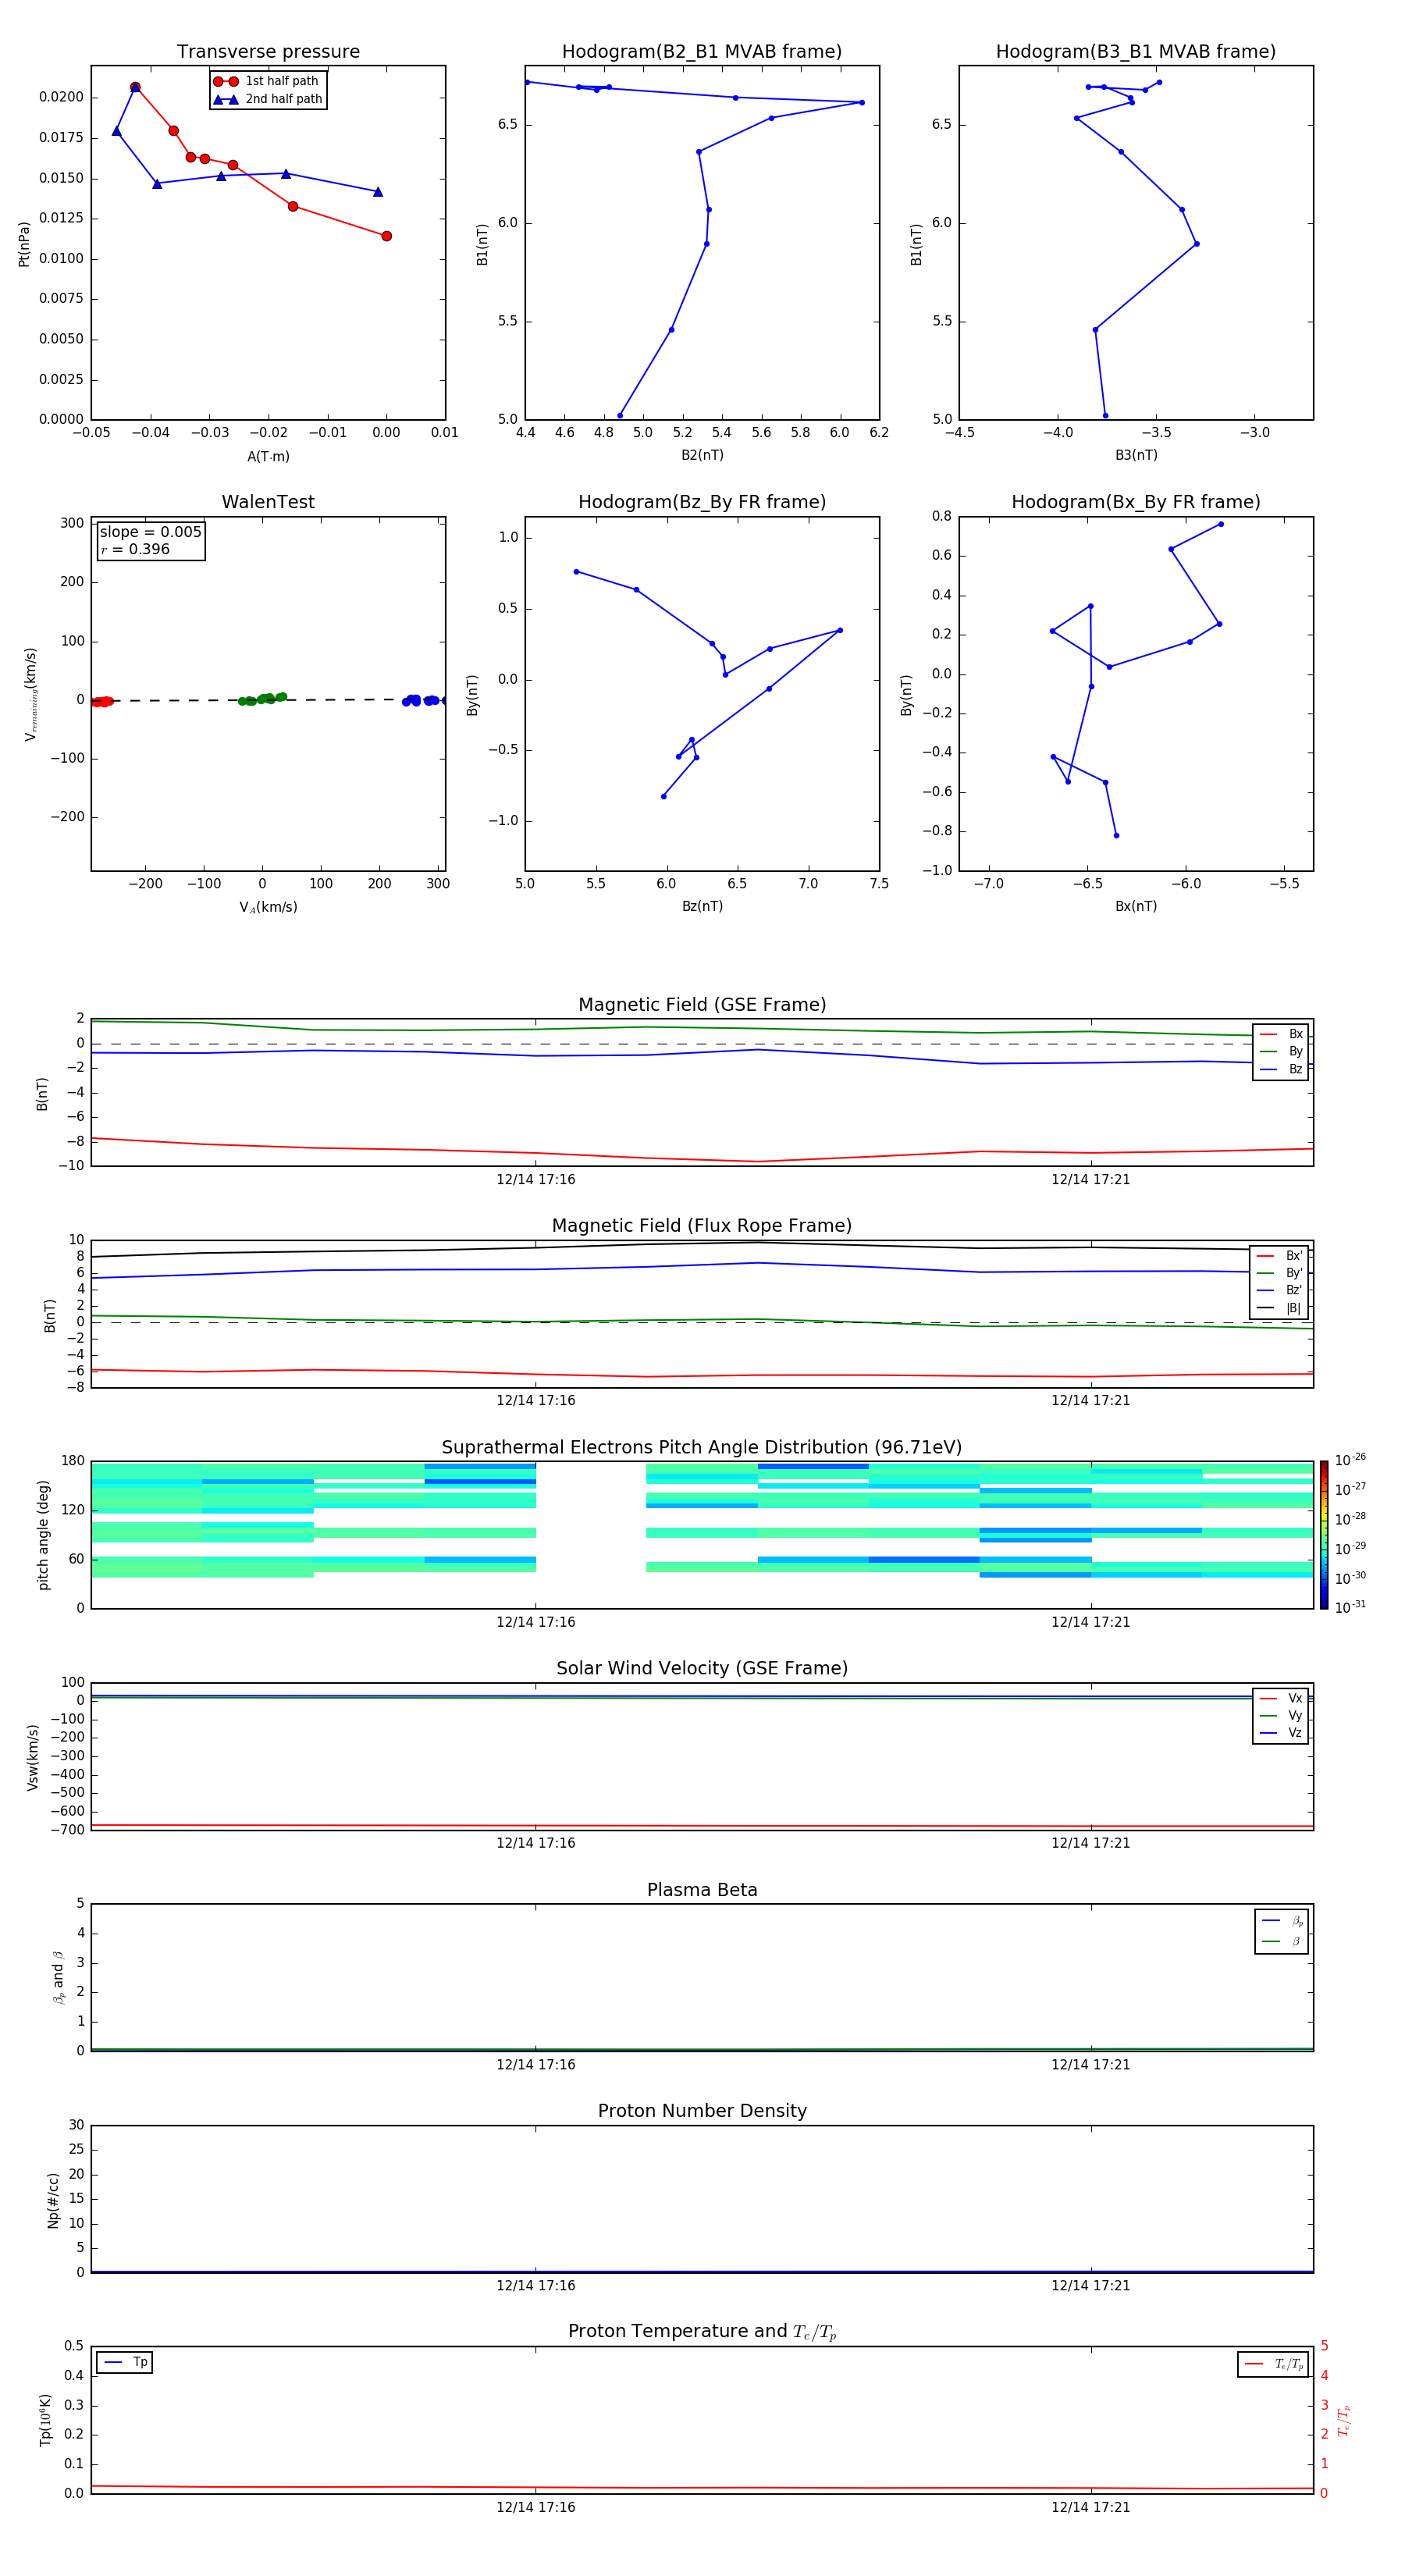
Task: Click the 'Proton Temperature and Te/Tp' title
Action: tap(702, 2331)
